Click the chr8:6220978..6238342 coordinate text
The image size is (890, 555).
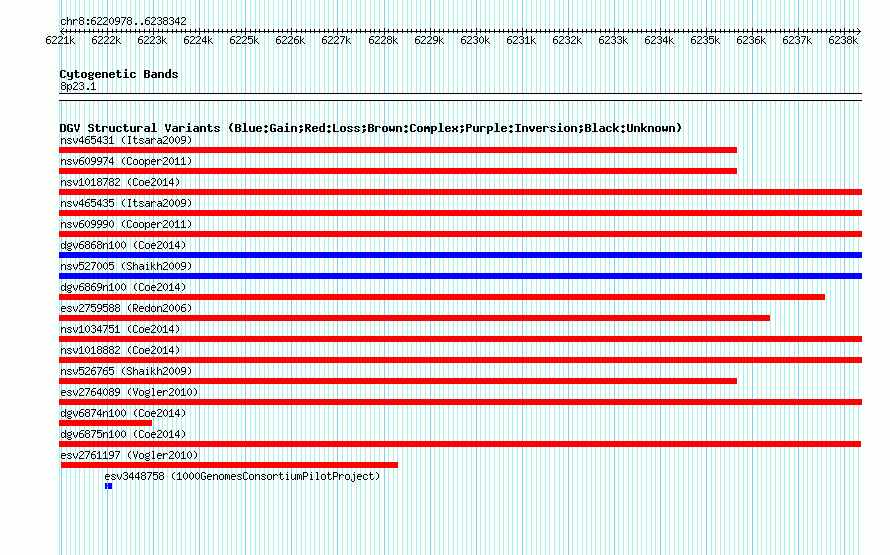[x=123, y=21]
